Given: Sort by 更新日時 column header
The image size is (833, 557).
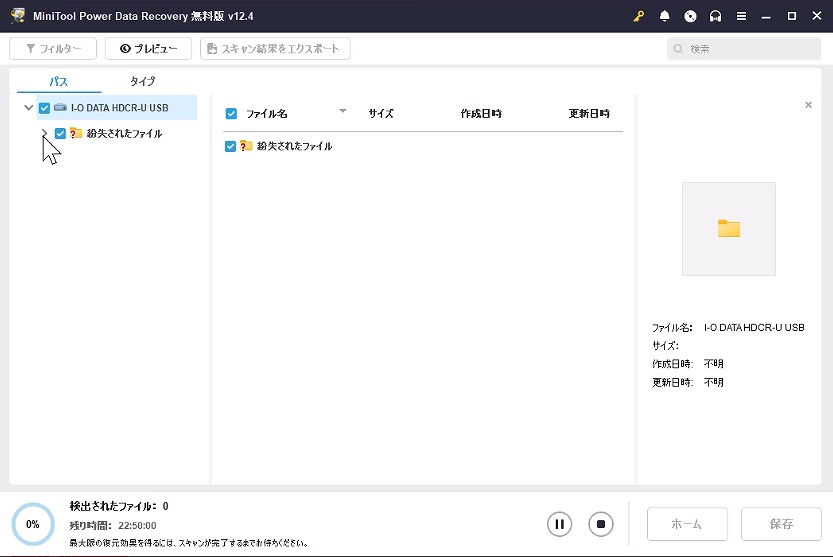Looking at the screenshot, I should (x=589, y=113).
